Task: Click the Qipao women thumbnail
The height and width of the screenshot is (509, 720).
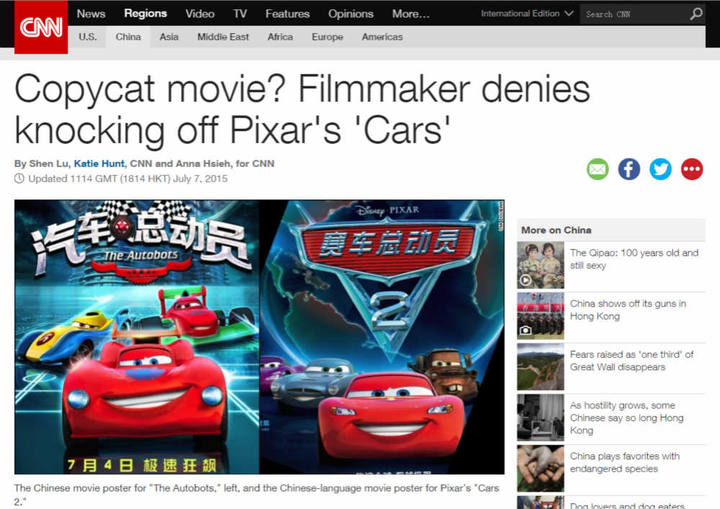Action: pos(540,265)
